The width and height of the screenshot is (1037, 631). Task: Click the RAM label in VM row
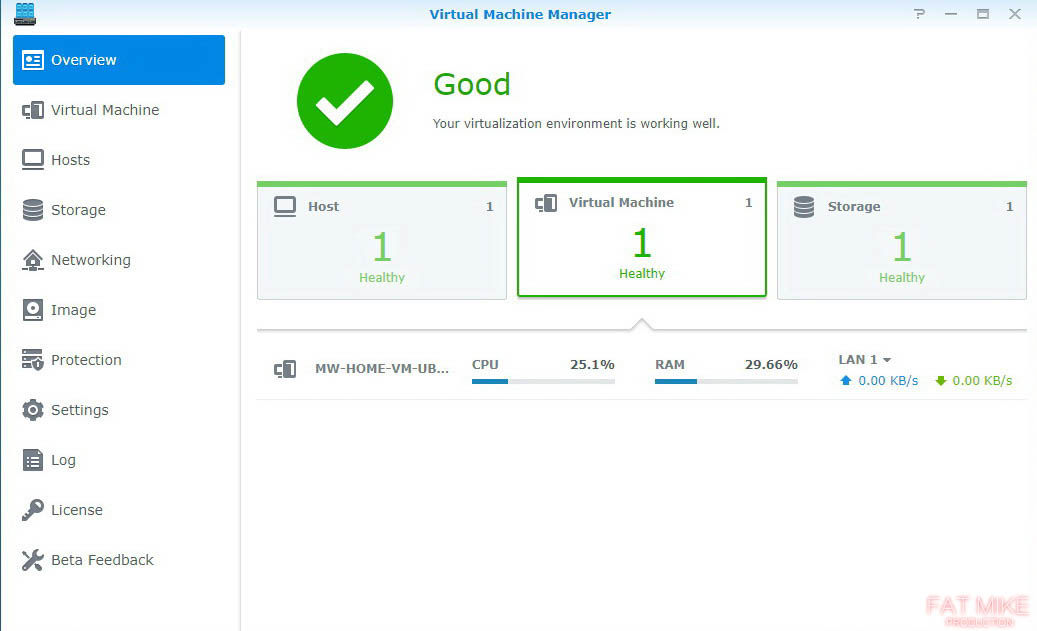tap(669, 364)
